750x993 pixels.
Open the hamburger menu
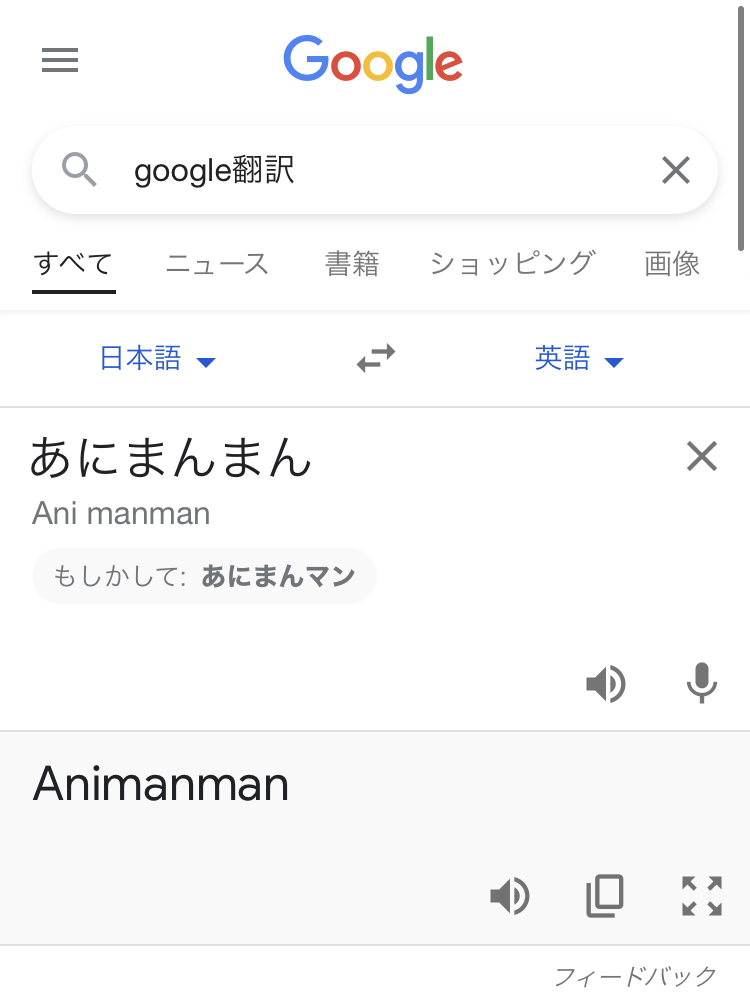tap(60, 61)
